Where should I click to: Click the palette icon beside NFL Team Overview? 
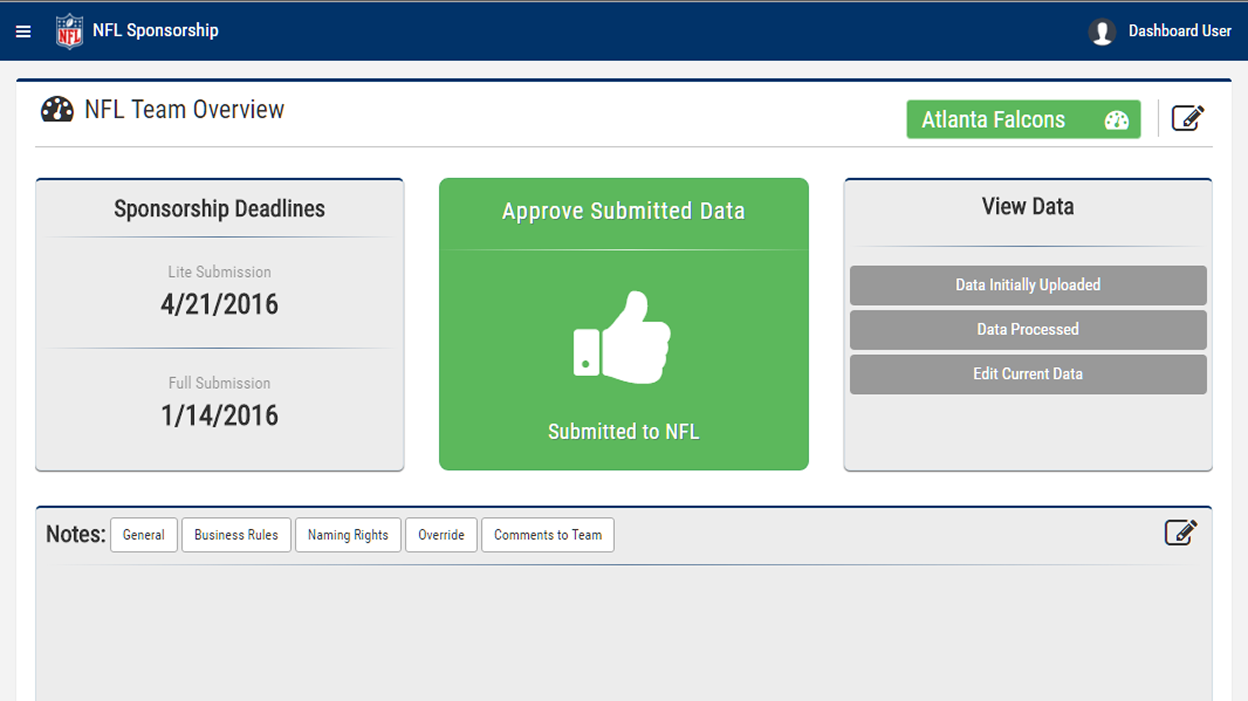click(57, 110)
